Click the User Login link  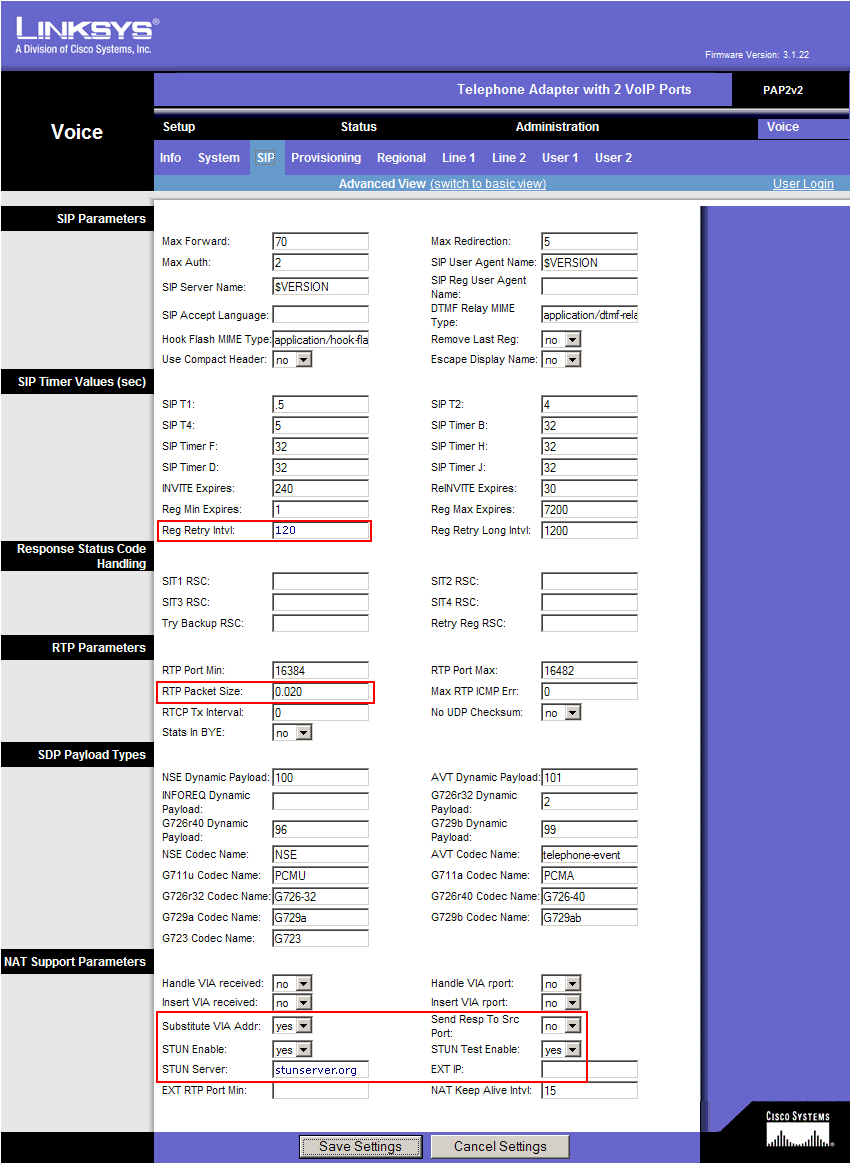tap(803, 183)
